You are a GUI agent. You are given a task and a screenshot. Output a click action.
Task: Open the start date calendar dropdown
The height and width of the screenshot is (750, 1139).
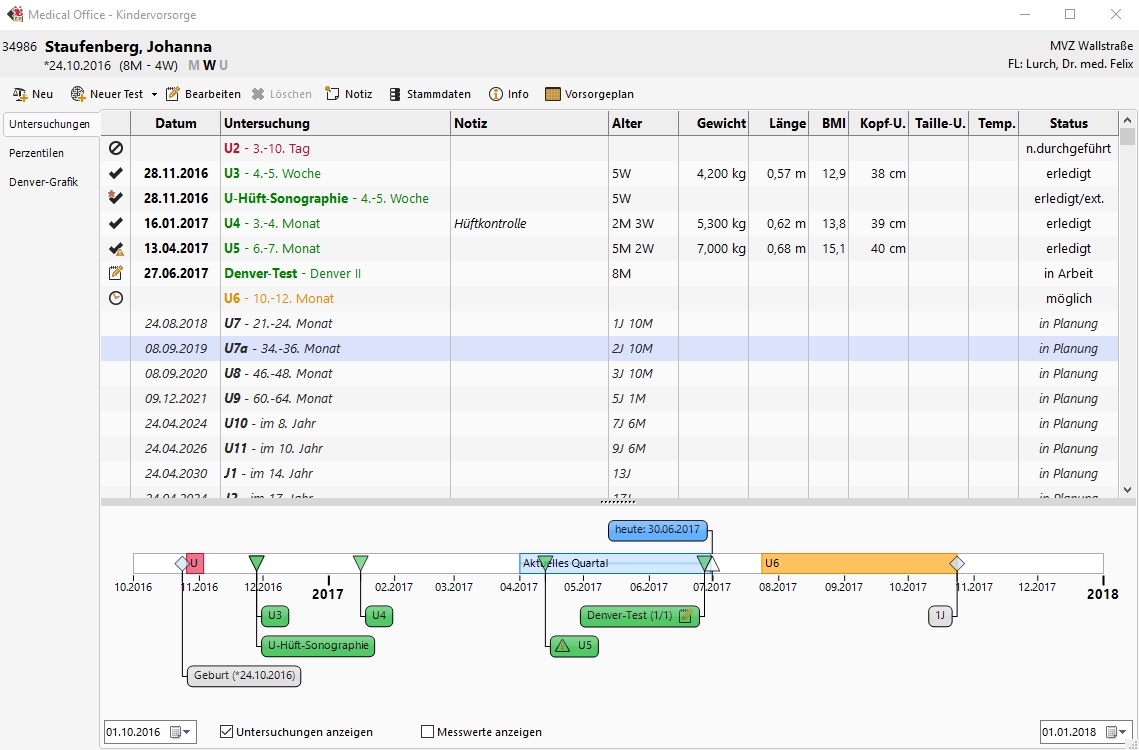[x=181, y=732]
